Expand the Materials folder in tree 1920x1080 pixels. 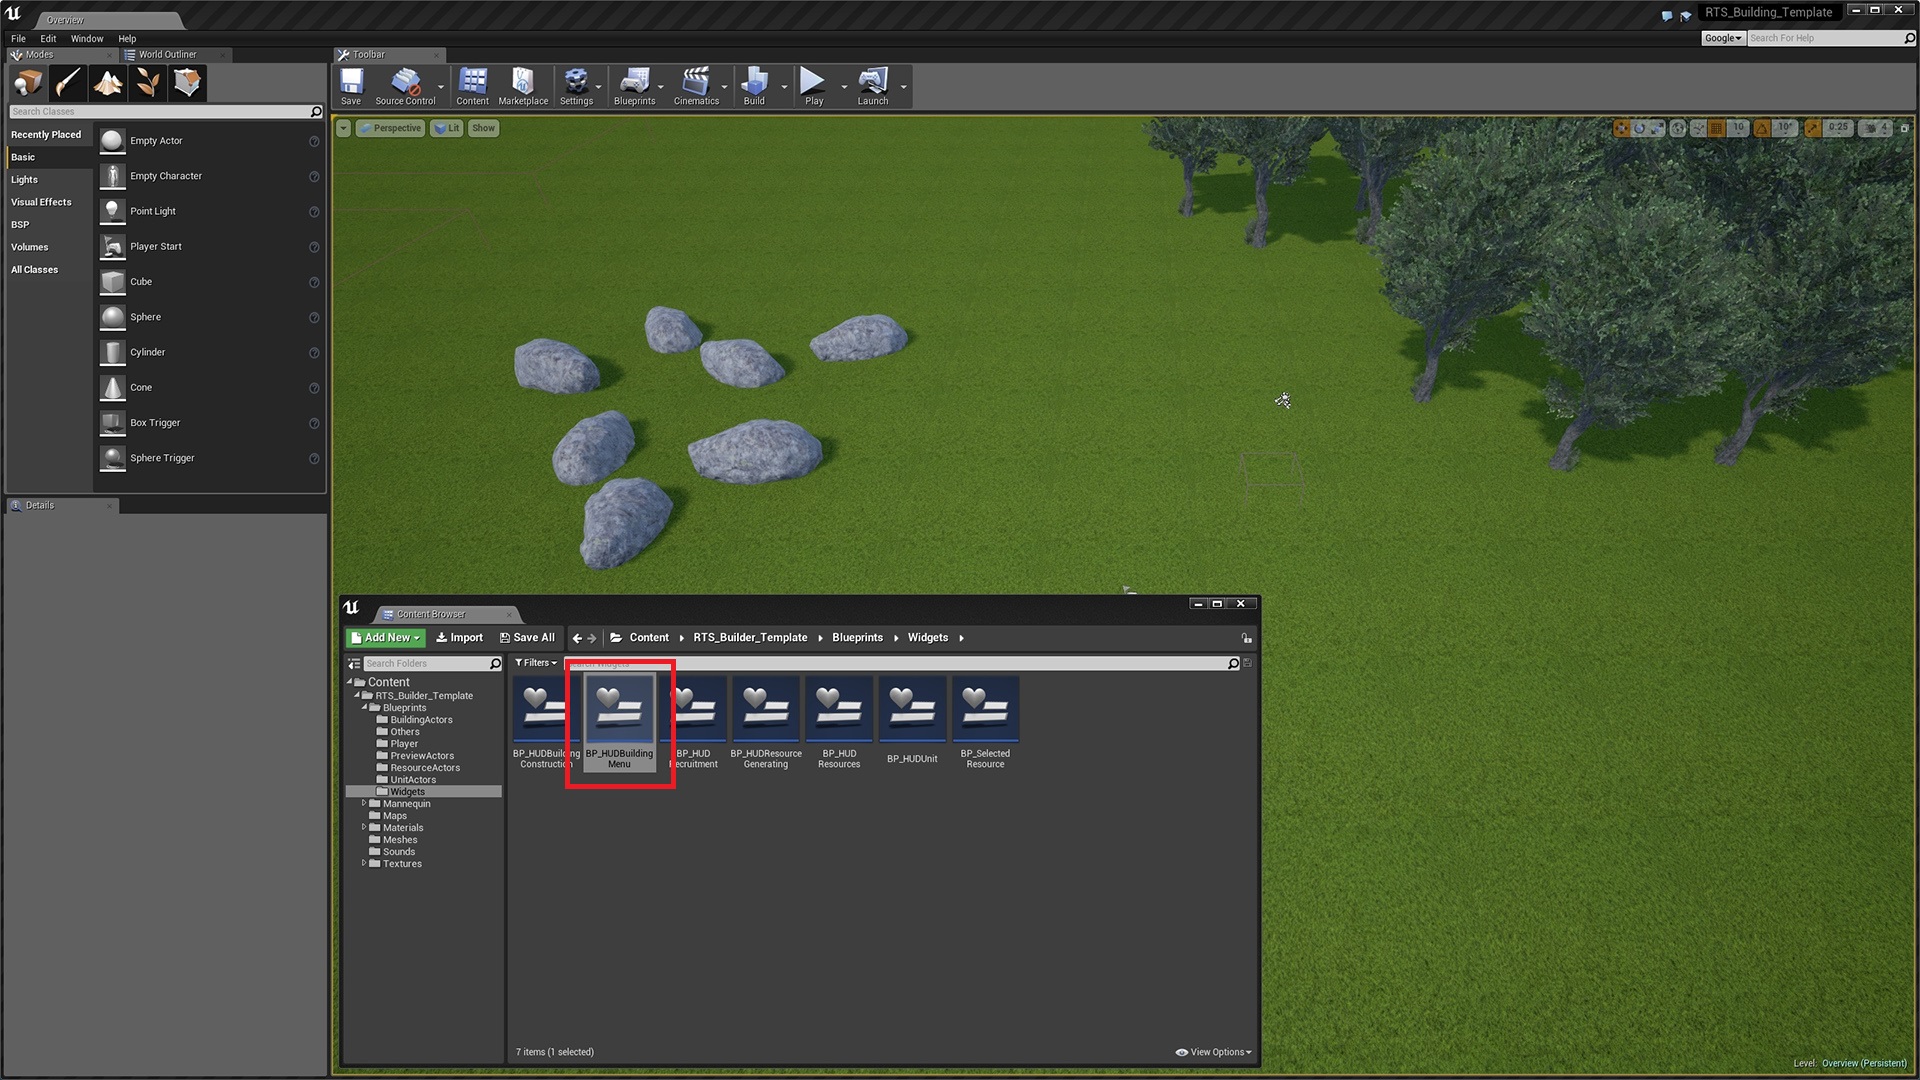(x=364, y=828)
